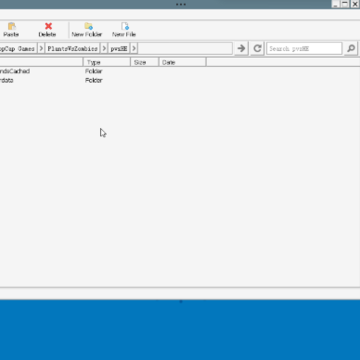Expand the chevron after PlantsVsZombies

point(104,49)
